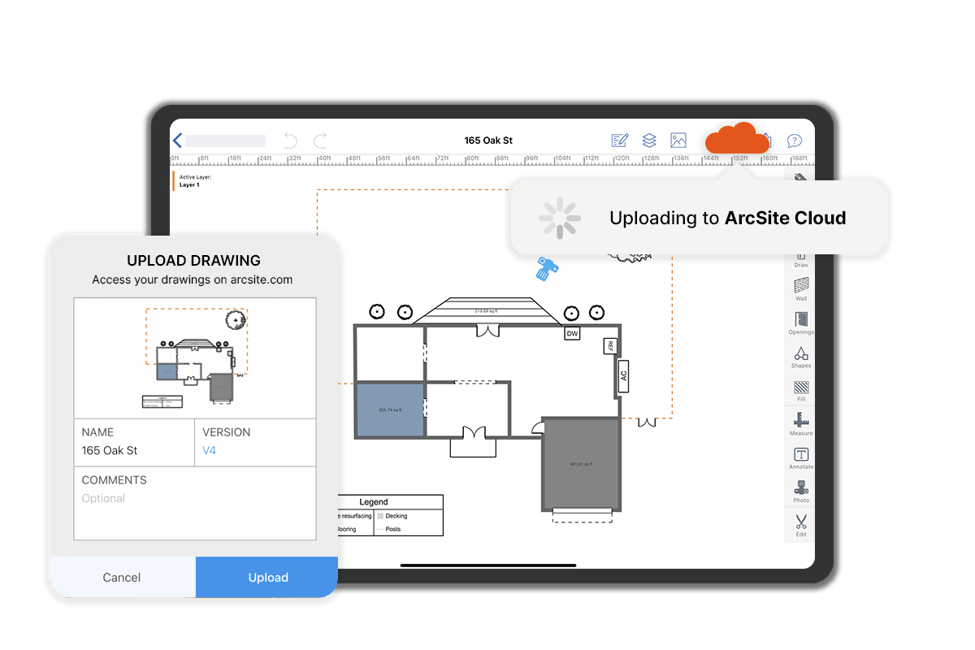This screenshot has width=975, height=650.
Task: Click the redo arrow icon
Action: (321, 141)
